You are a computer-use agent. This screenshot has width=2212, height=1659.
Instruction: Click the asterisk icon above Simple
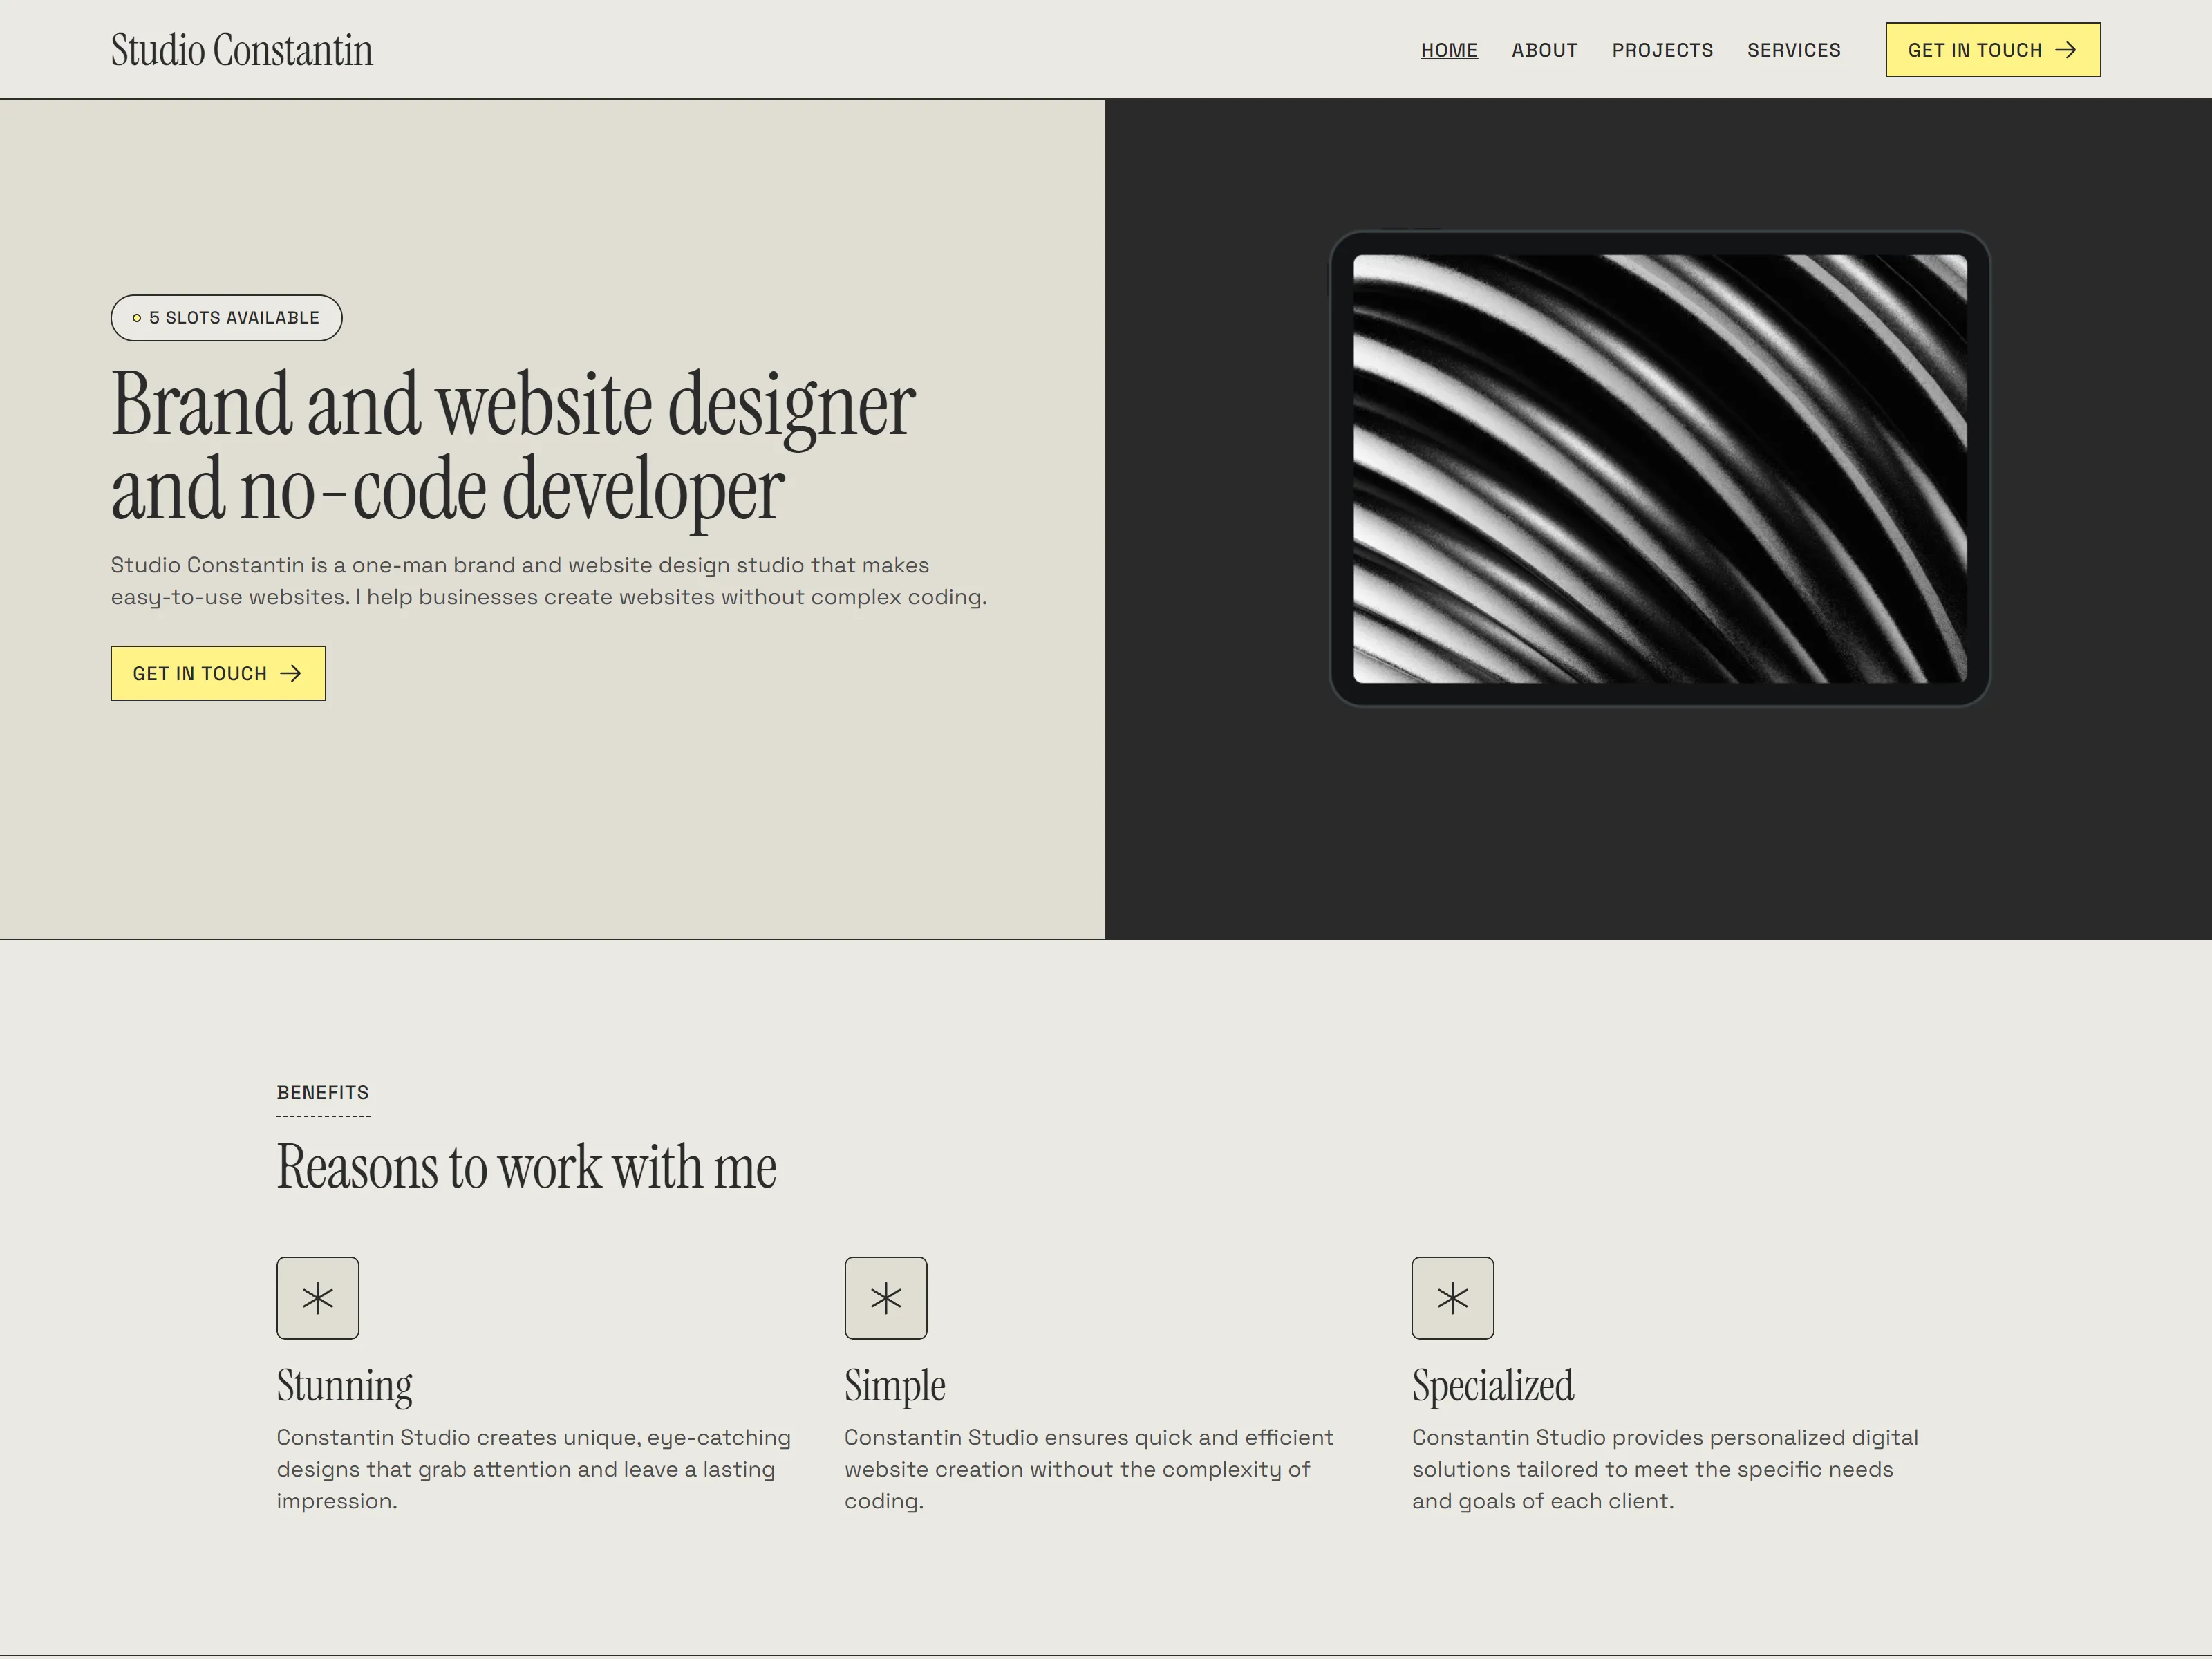coord(885,1298)
